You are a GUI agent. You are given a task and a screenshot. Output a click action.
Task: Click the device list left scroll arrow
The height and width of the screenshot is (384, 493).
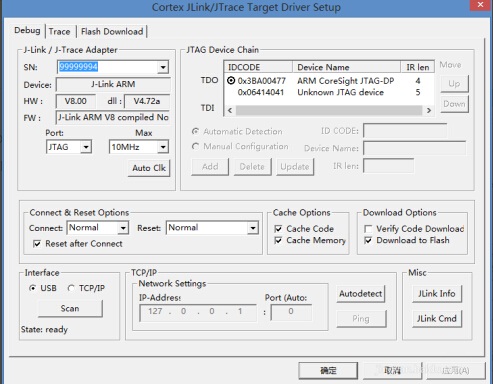230,110
